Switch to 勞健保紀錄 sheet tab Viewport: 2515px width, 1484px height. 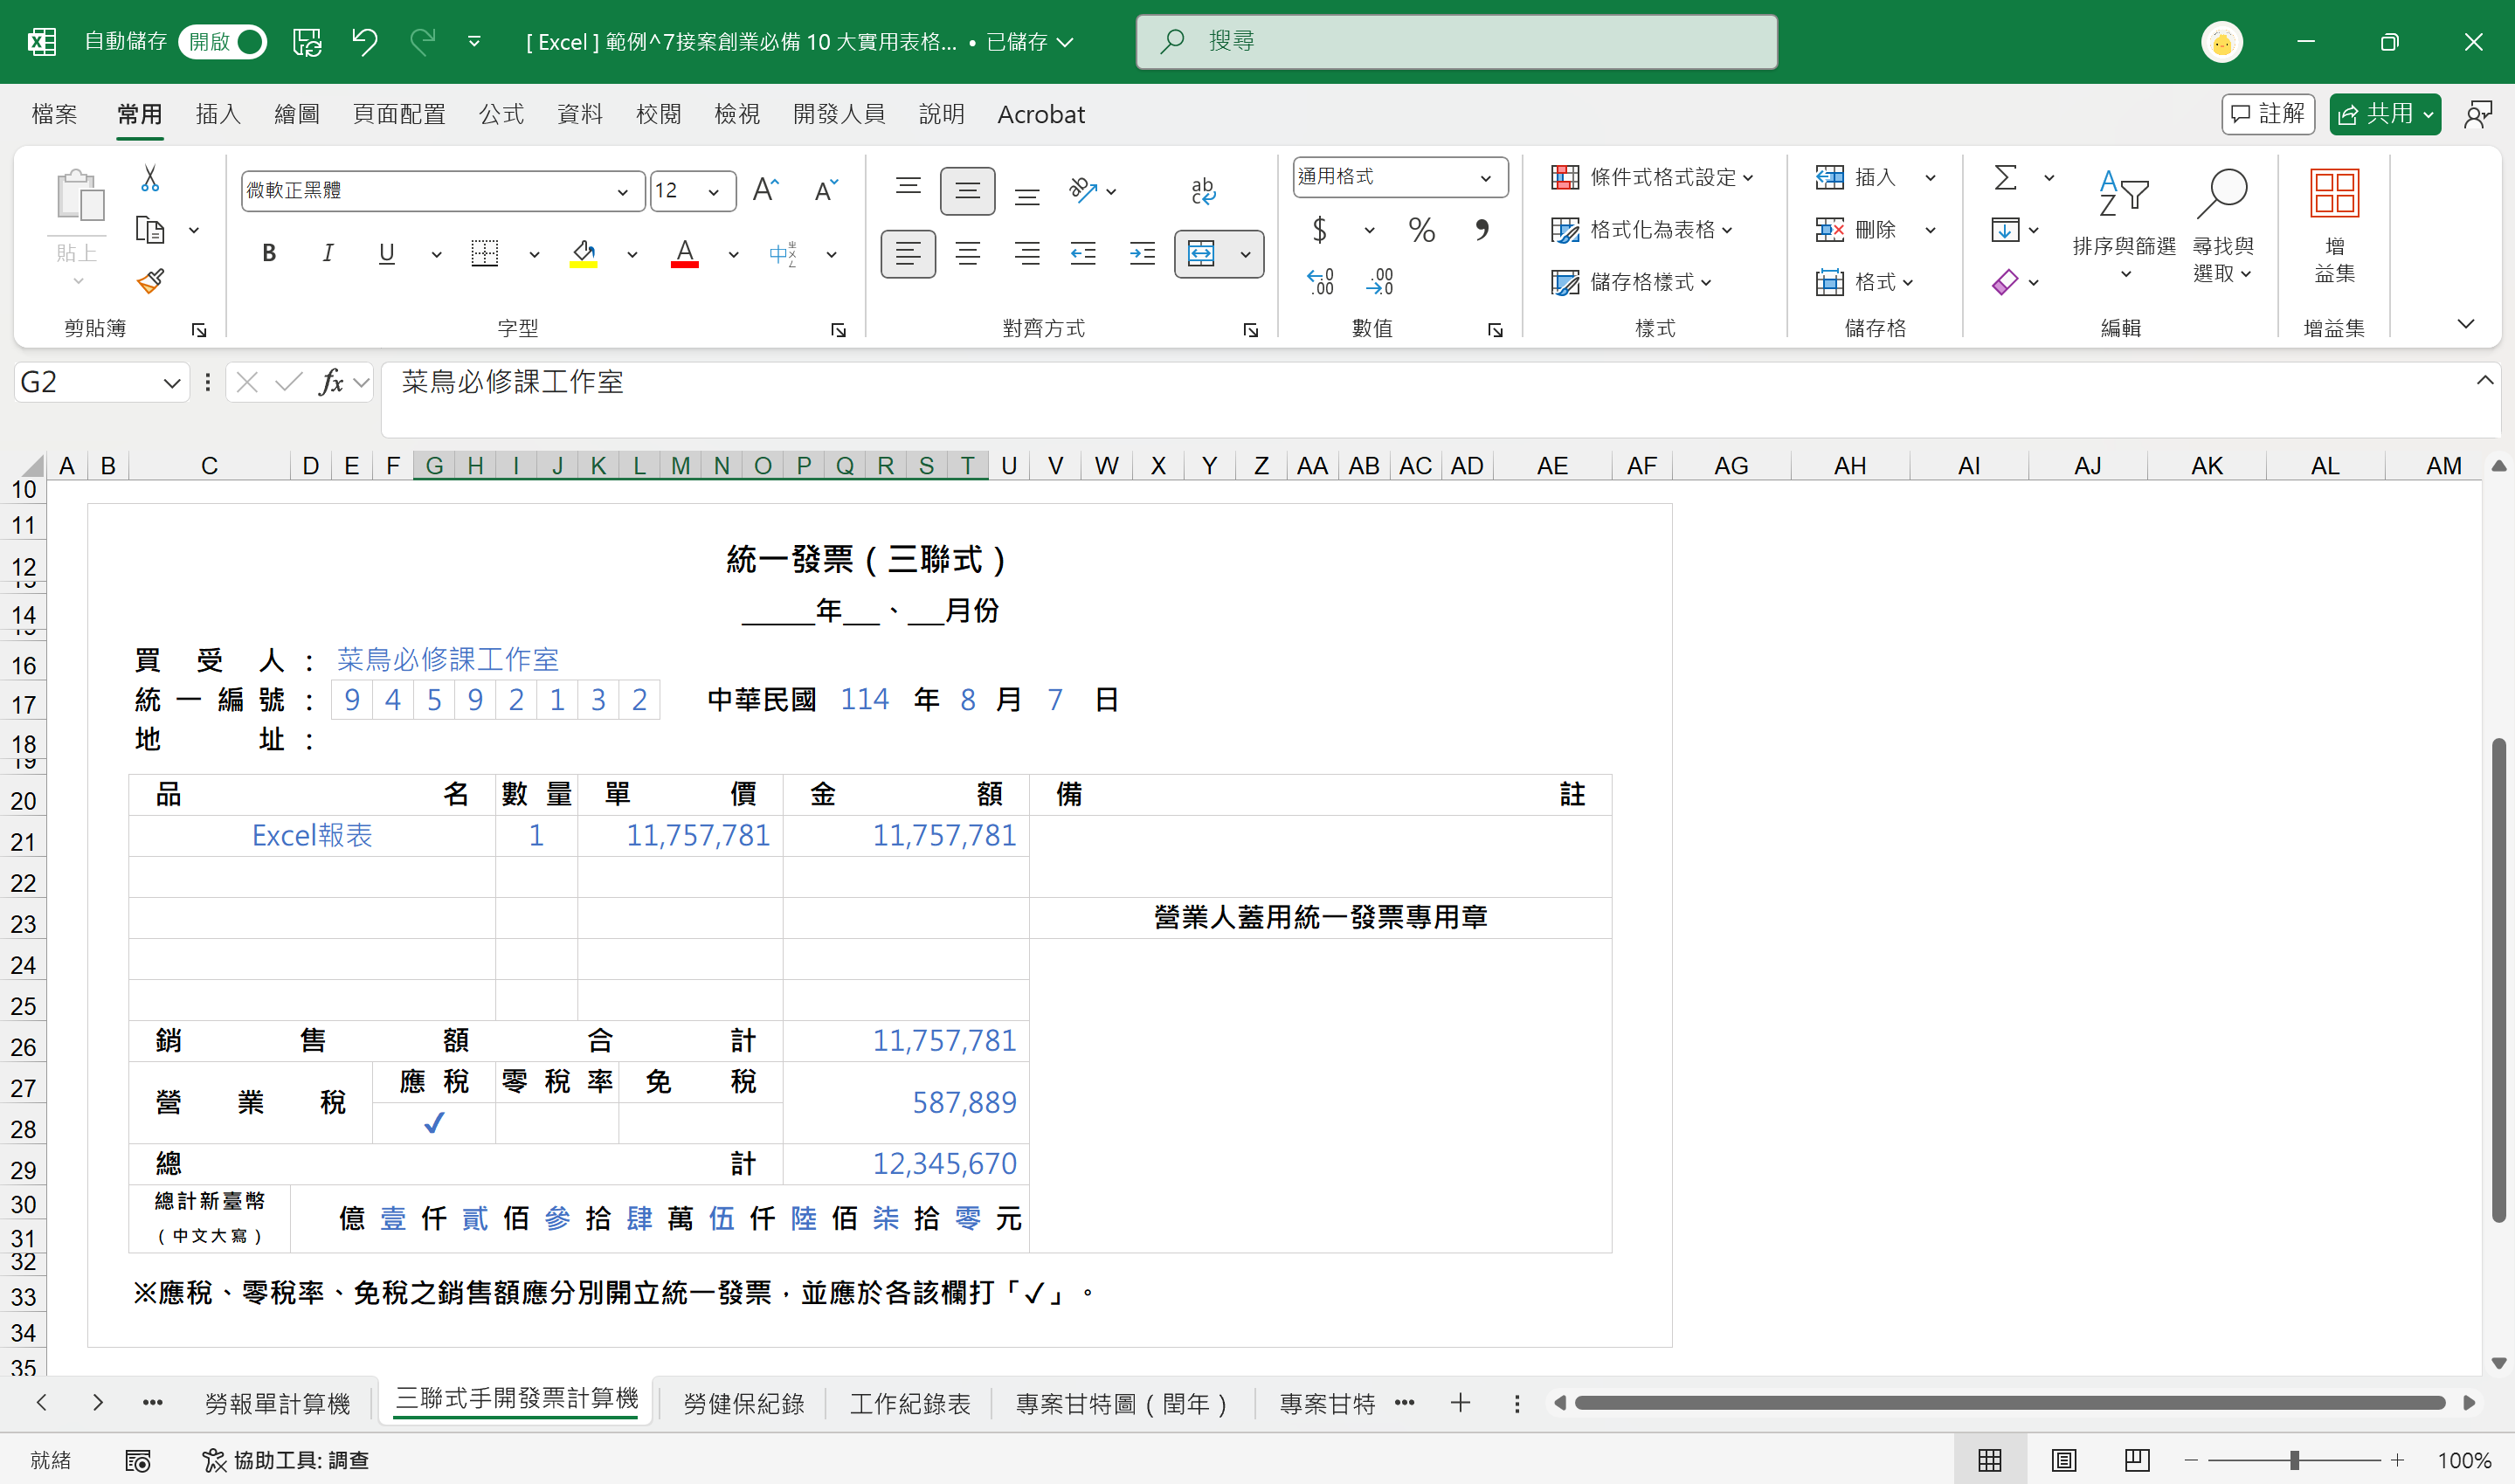(x=743, y=1403)
